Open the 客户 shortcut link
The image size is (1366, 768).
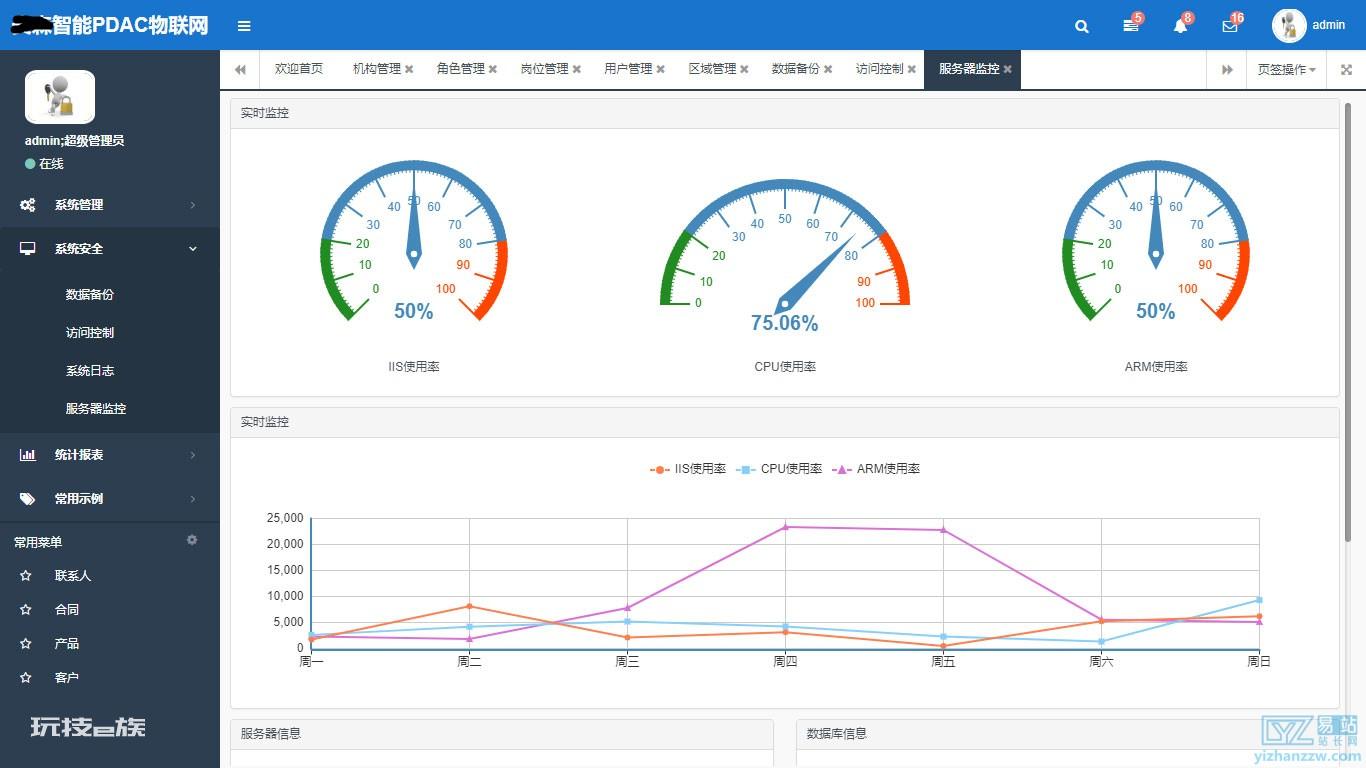(67, 678)
